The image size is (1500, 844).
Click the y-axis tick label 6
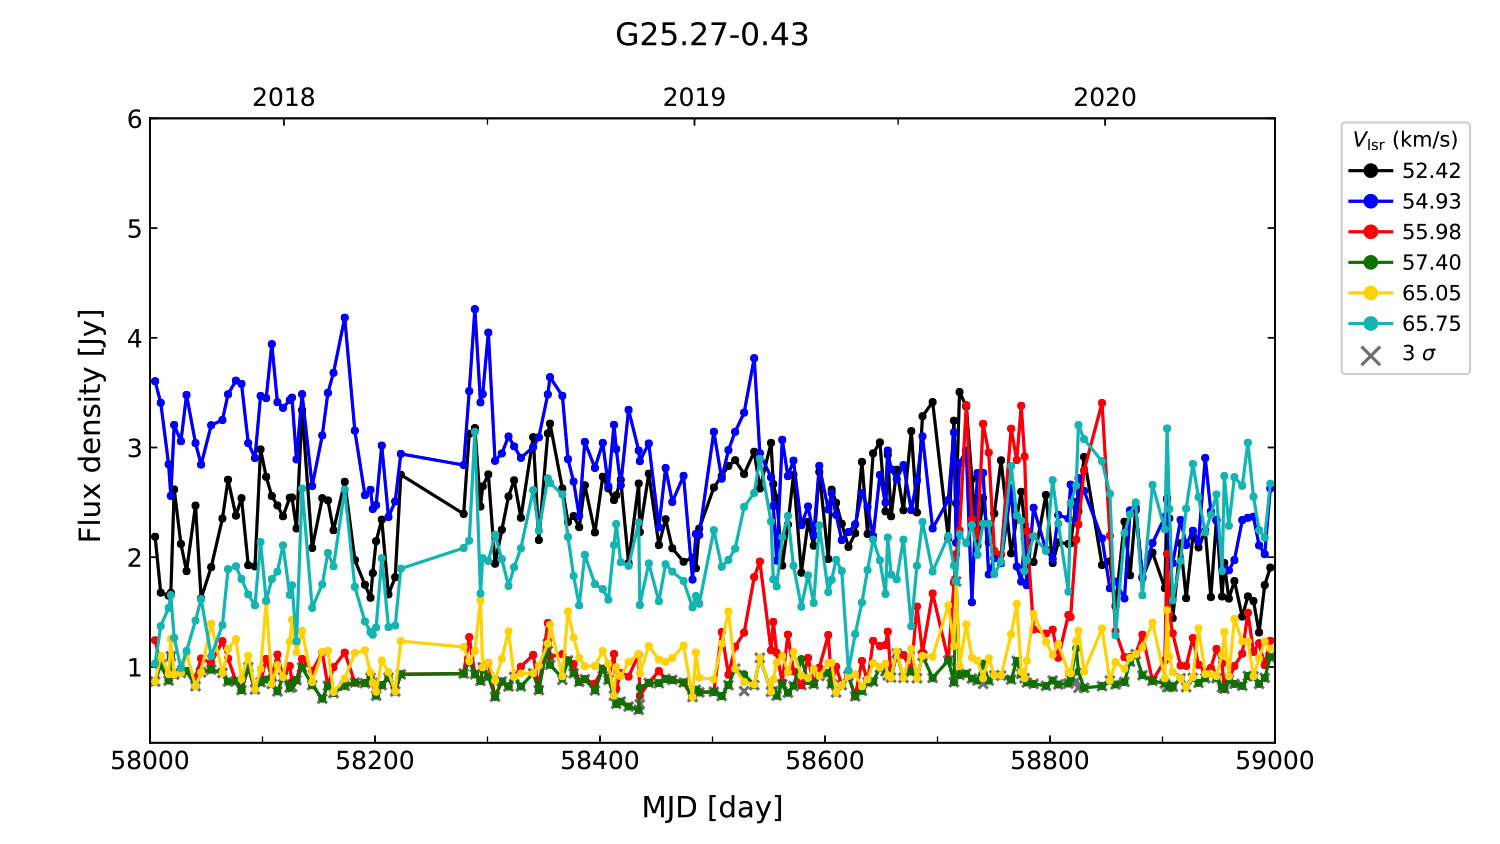point(135,120)
